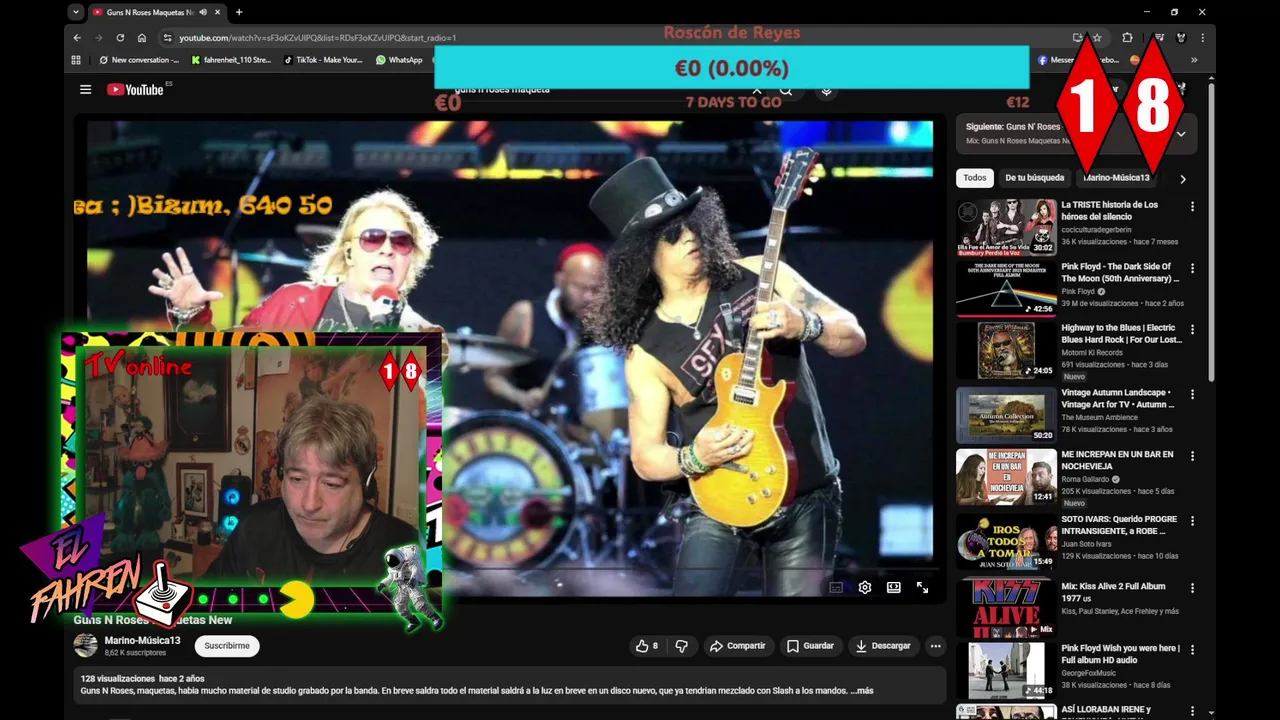
Task: Click the Descargar download button
Action: tap(883, 646)
